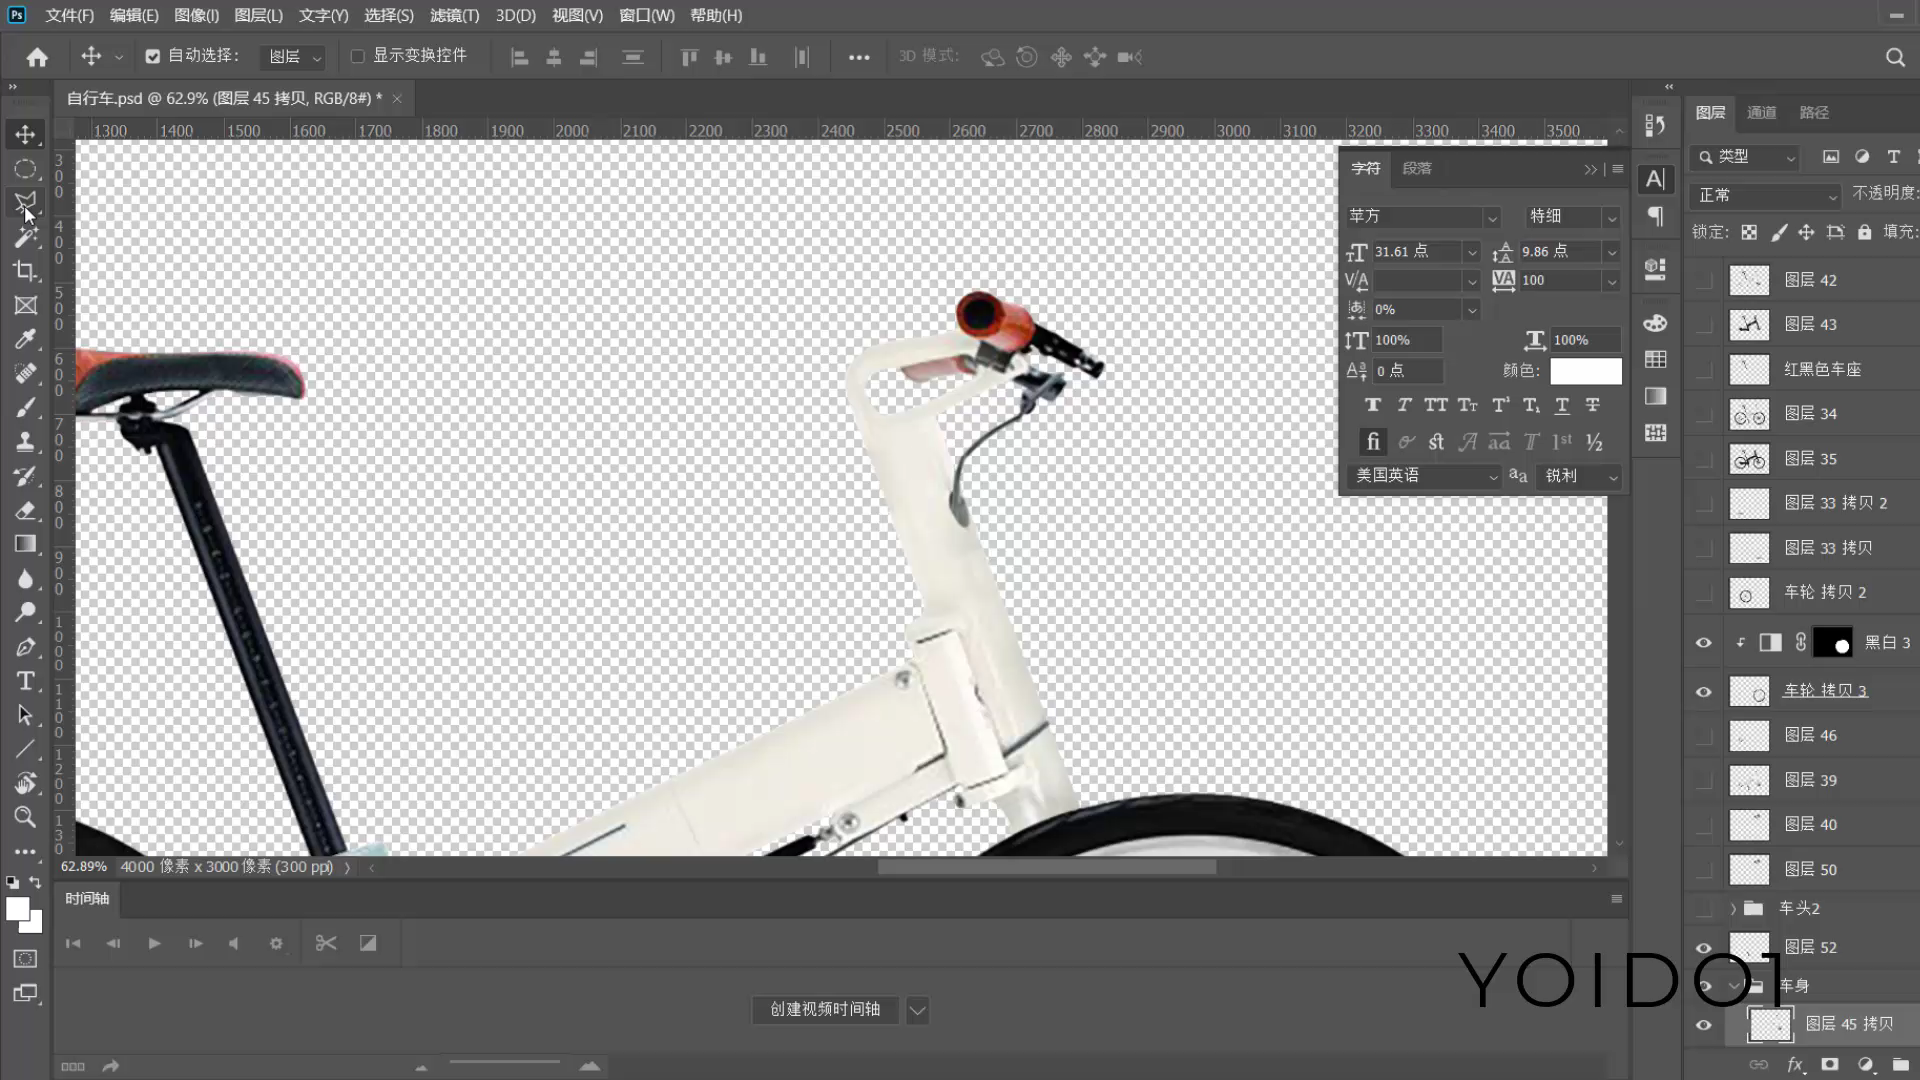
Task: Select the Eraser tool
Action: click(25, 511)
